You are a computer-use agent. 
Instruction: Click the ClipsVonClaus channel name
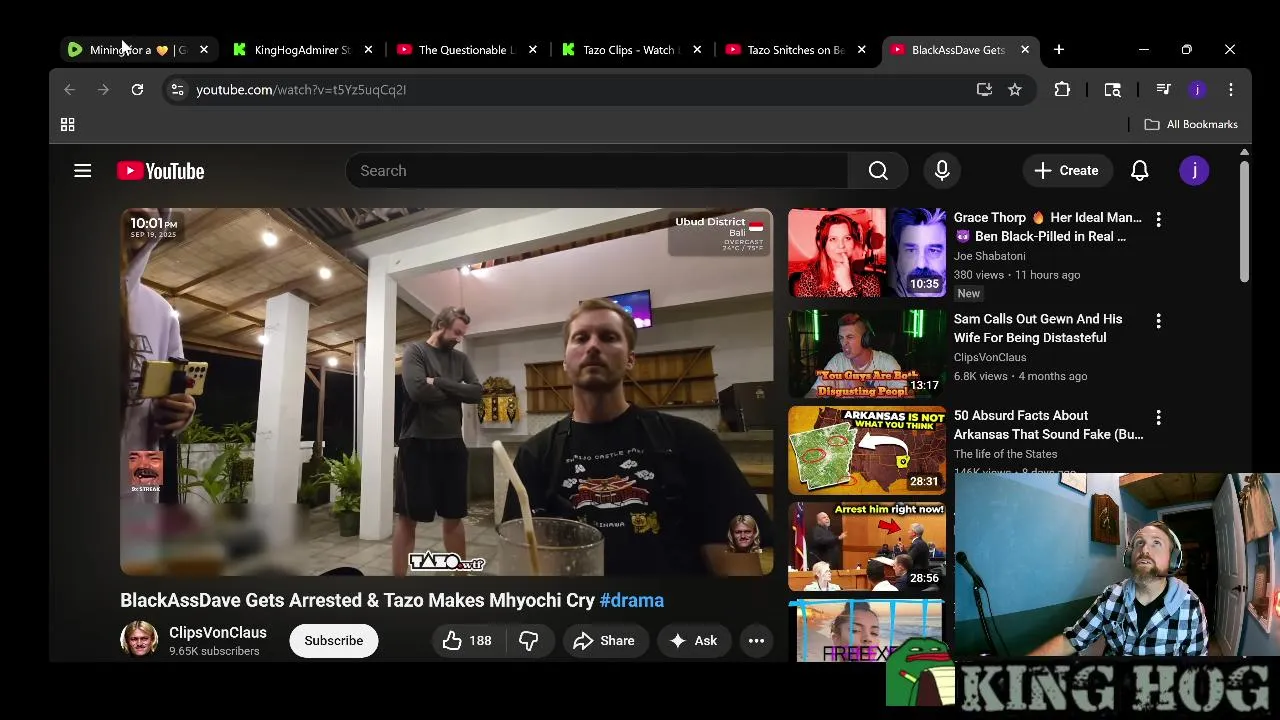[218, 633]
